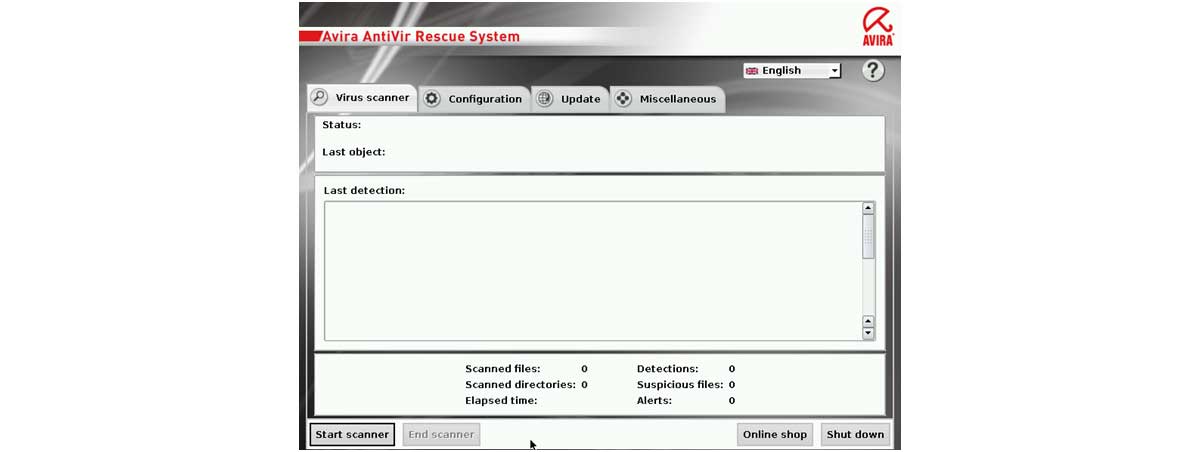The height and width of the screenshot is (452, 1200).
Task: Click the Avira AntiVir Rescue System title
Action: coord(420,37)
